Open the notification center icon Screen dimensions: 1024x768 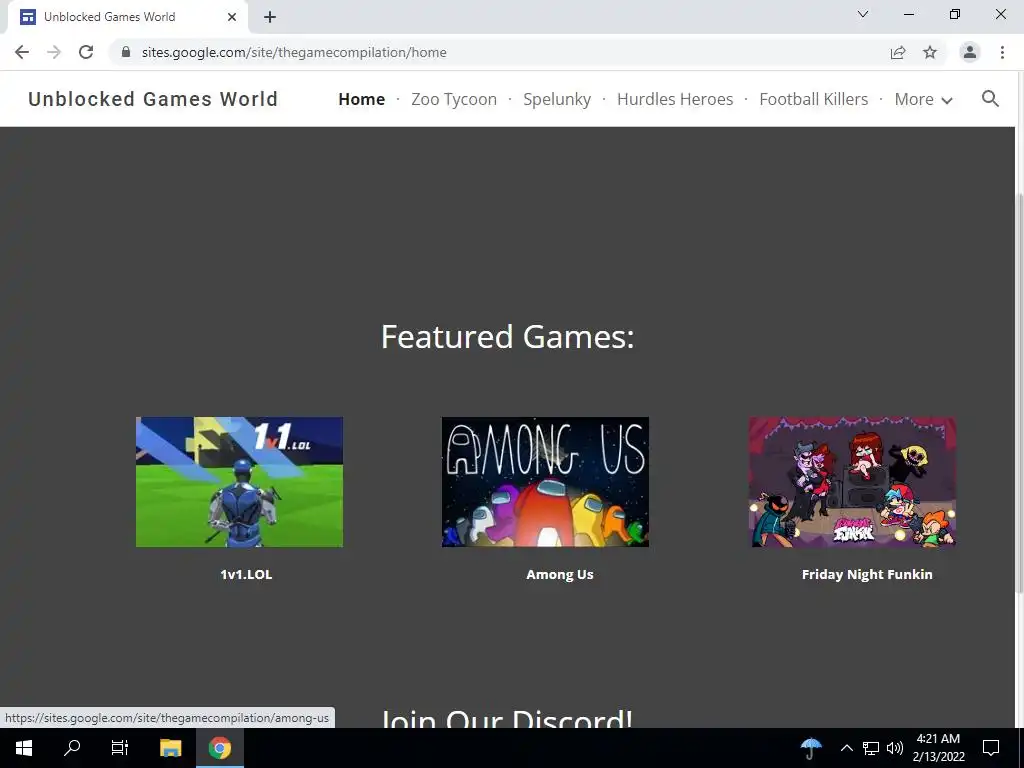click(x=991, y=748)
